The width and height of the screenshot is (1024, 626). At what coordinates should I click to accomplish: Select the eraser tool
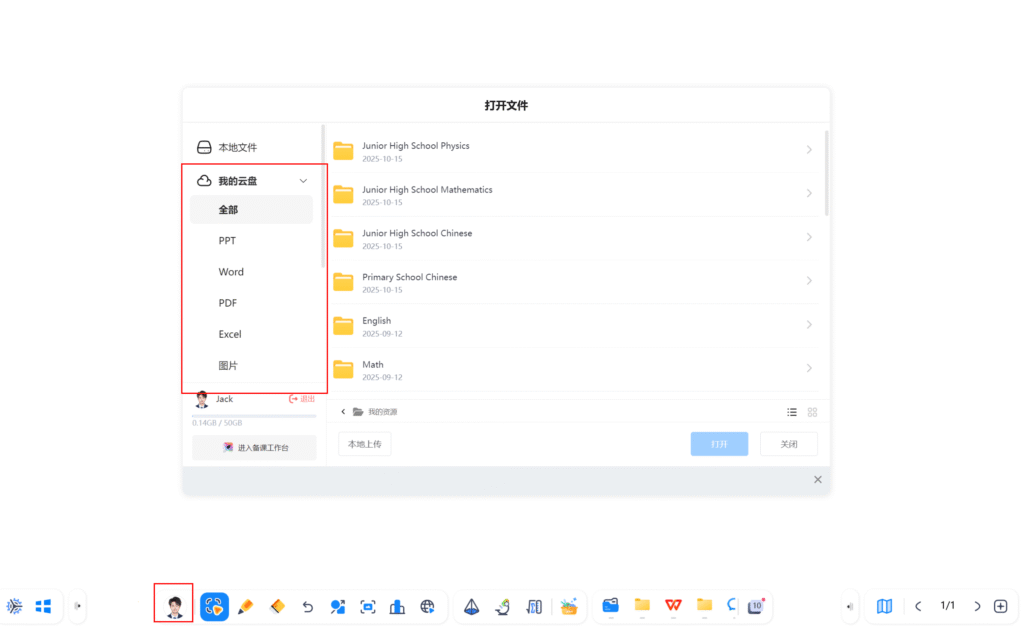pyautogui.click(x=277, y=606)
